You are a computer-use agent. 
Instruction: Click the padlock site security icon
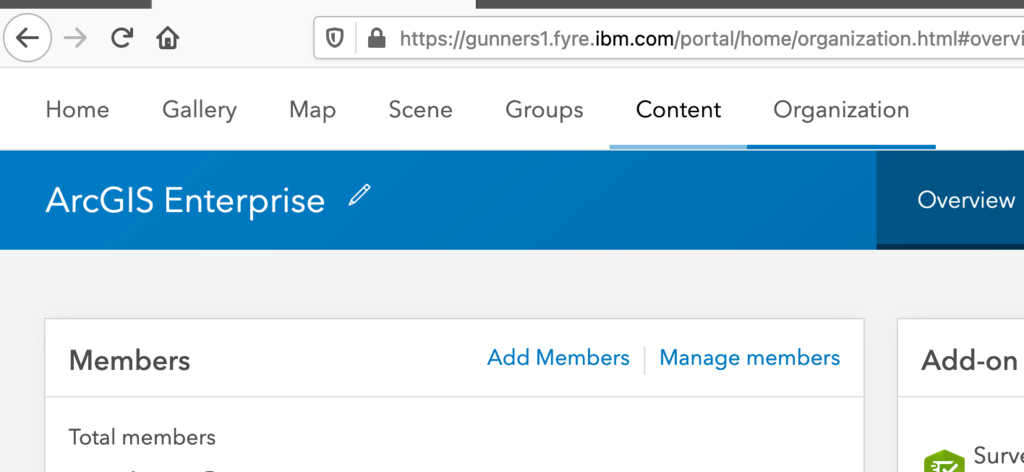coord(376,39)
